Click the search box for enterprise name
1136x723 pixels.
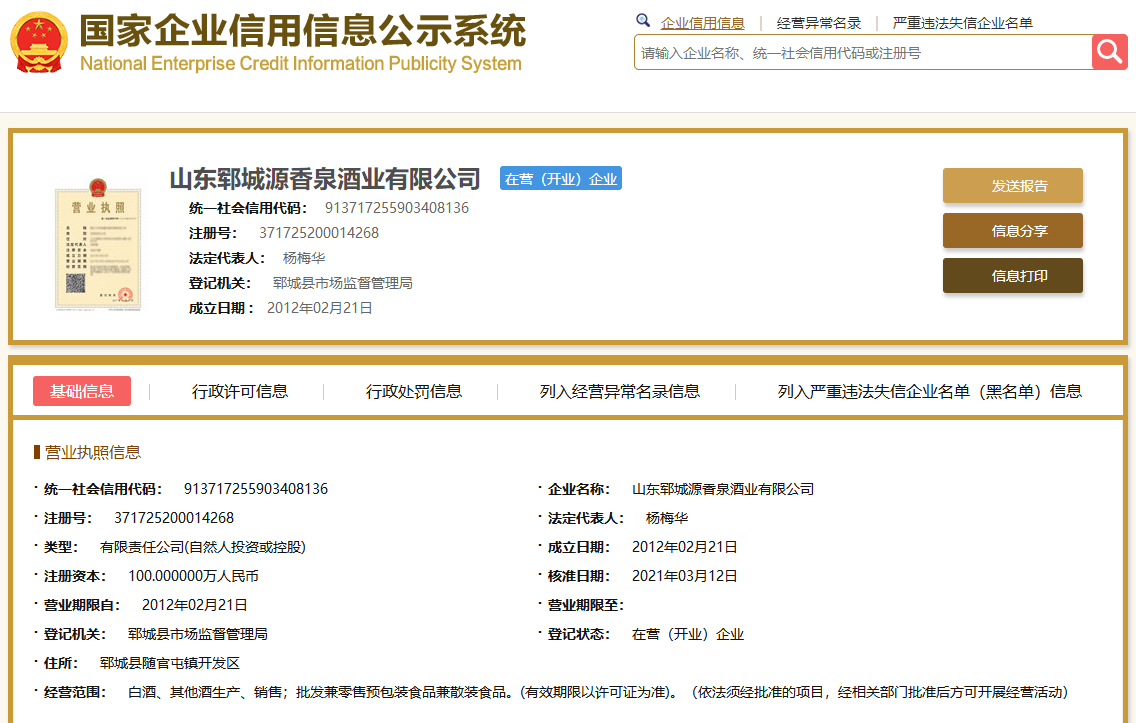(862, 53)
